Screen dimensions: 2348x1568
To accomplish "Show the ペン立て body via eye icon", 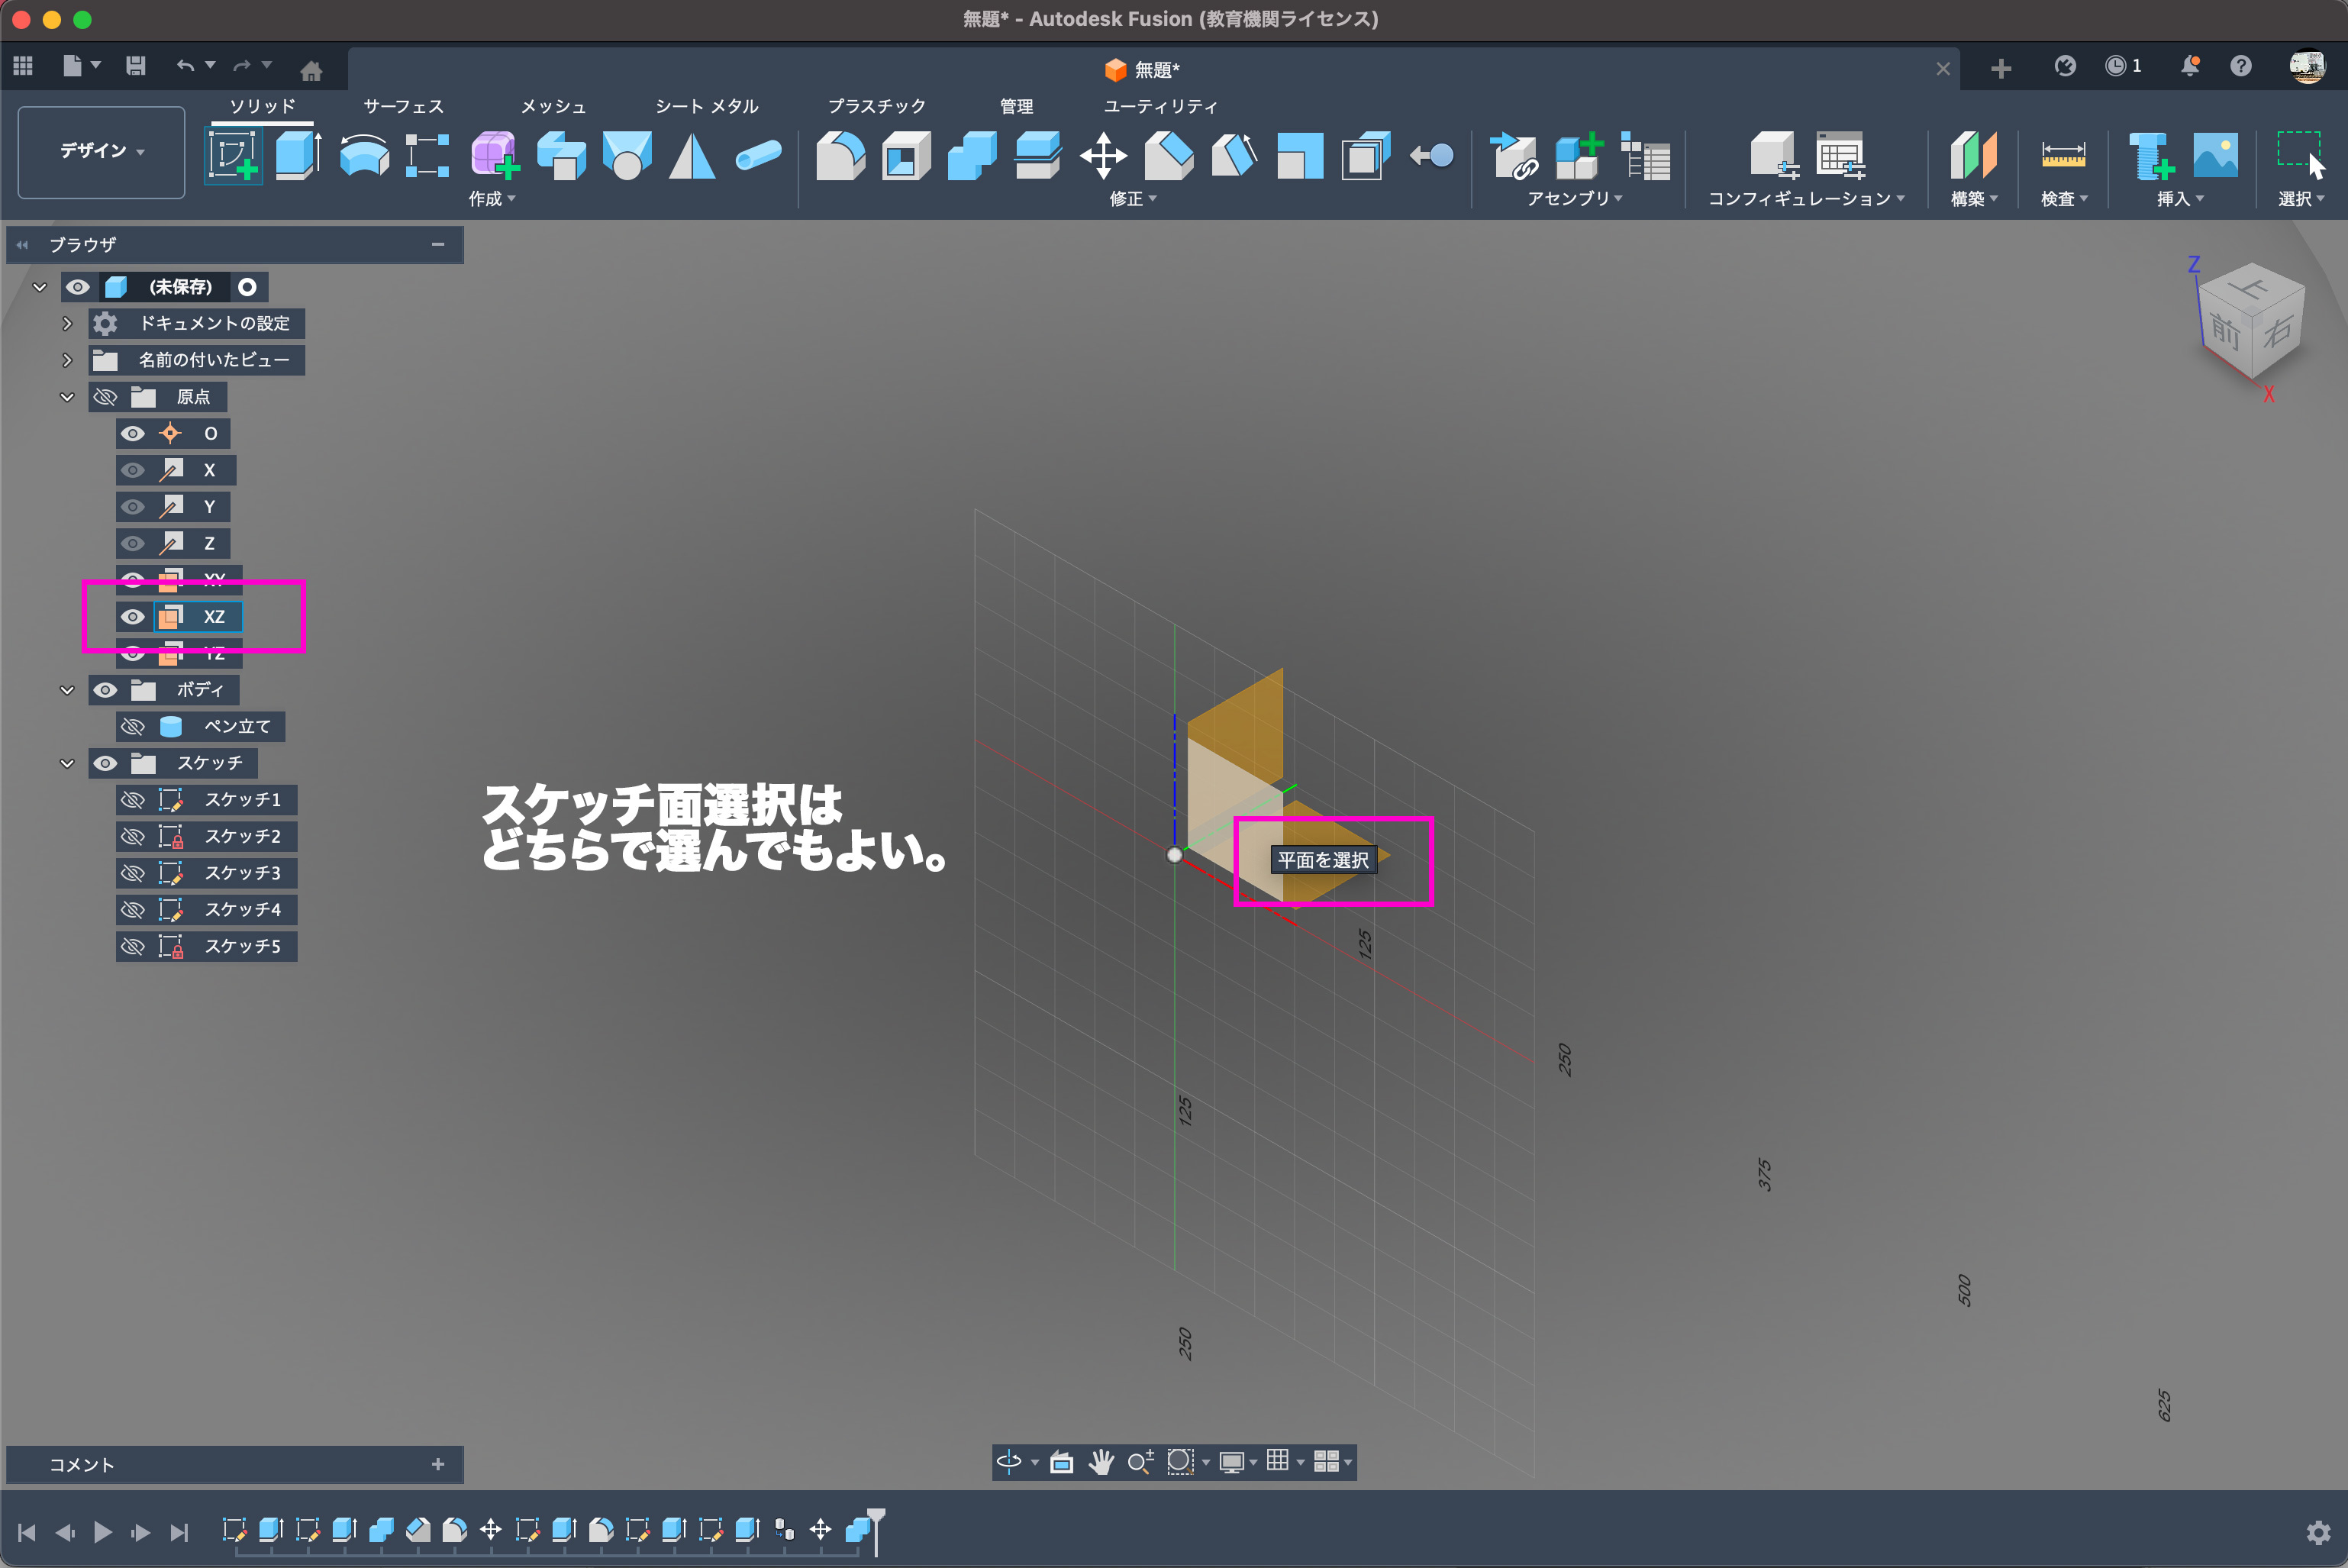I will pyautogui.click(x=133, y=726).
